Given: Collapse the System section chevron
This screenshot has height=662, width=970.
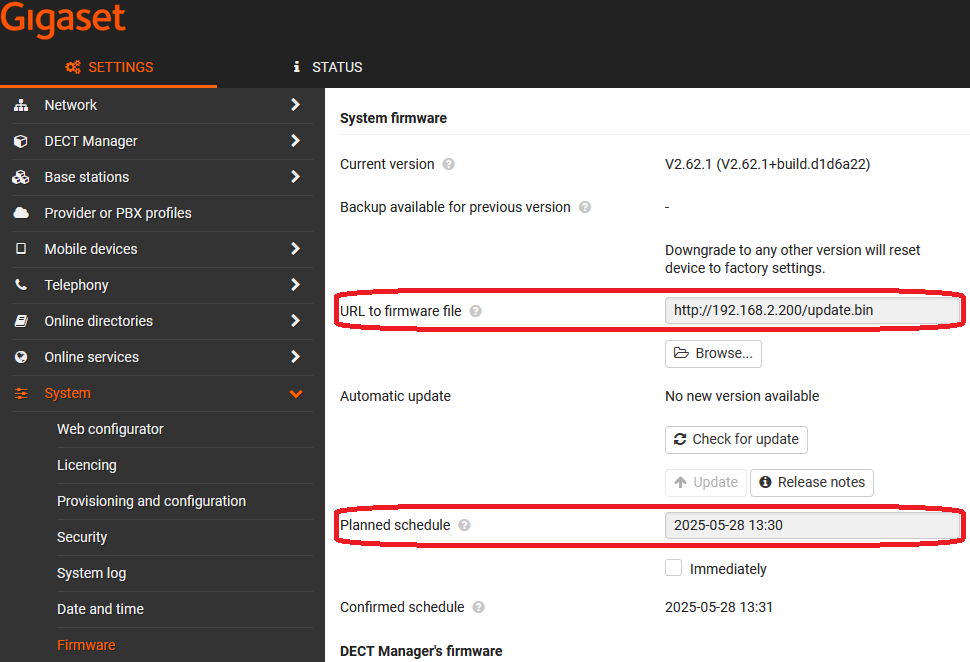Looking at the screenshot, I should 296,393.
